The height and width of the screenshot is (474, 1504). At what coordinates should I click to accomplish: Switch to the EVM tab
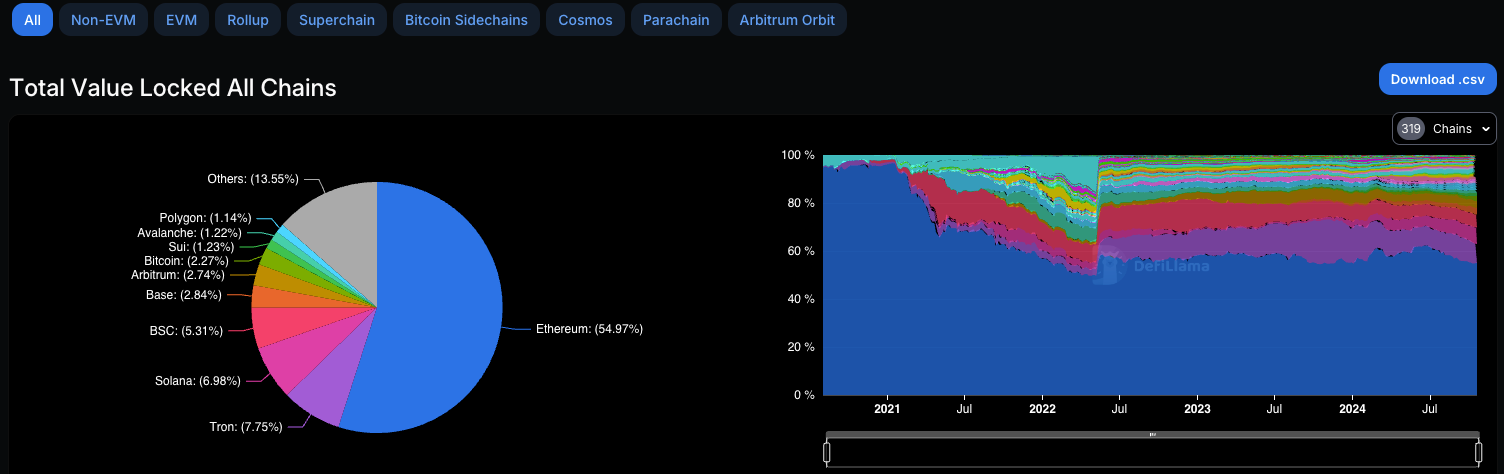[x=181, y=20]
